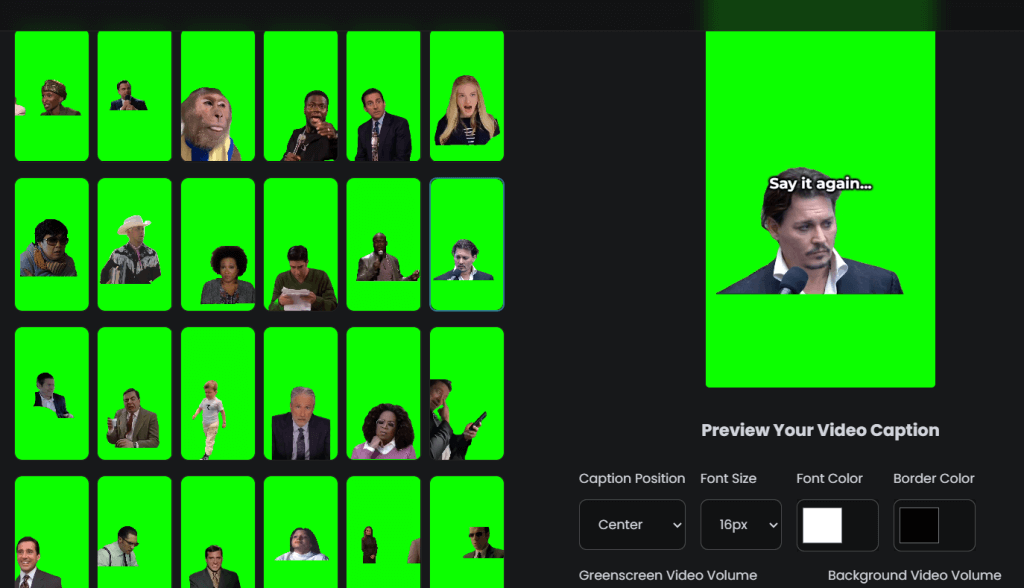
Task: Open the white Font Color swatch
Action: point(821,525)
